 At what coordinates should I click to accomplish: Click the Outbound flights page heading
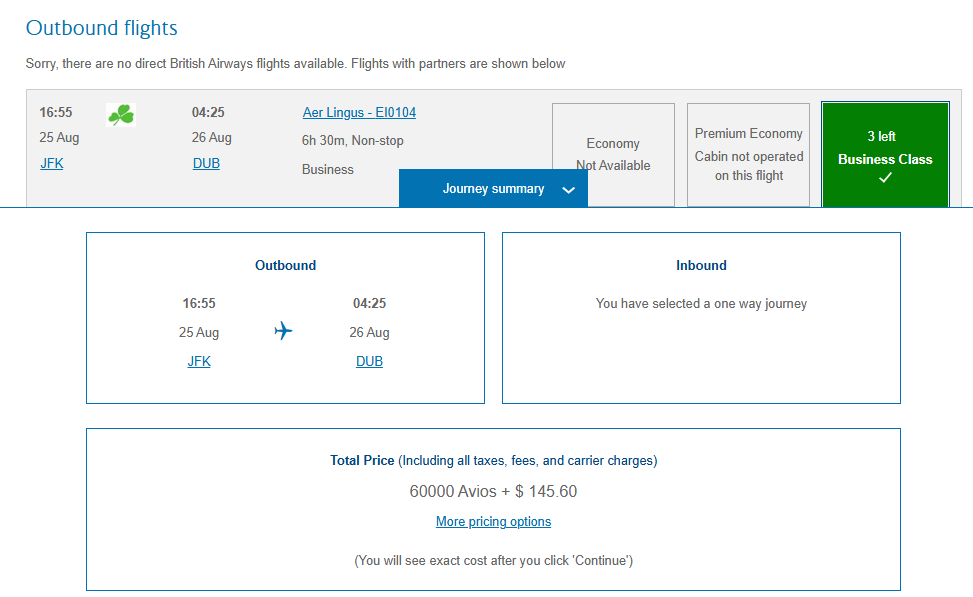pos(102,28)
